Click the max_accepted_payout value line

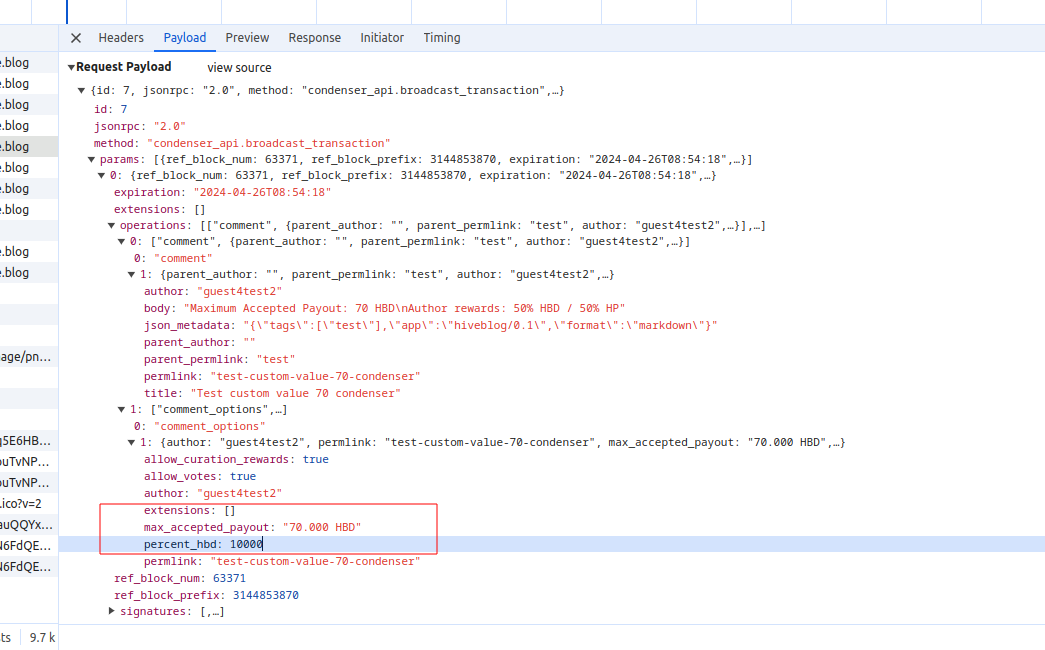(x=252, y=527)
